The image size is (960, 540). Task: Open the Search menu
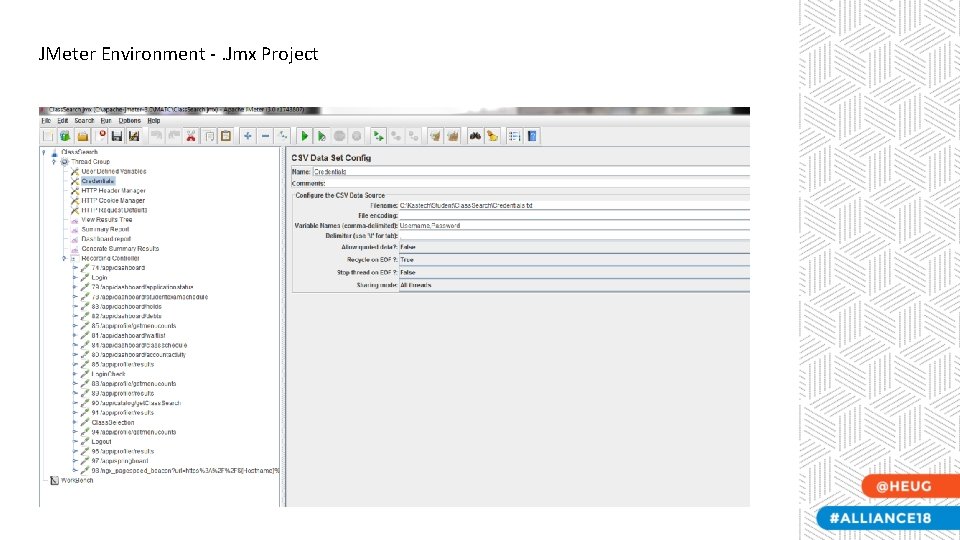84,121
